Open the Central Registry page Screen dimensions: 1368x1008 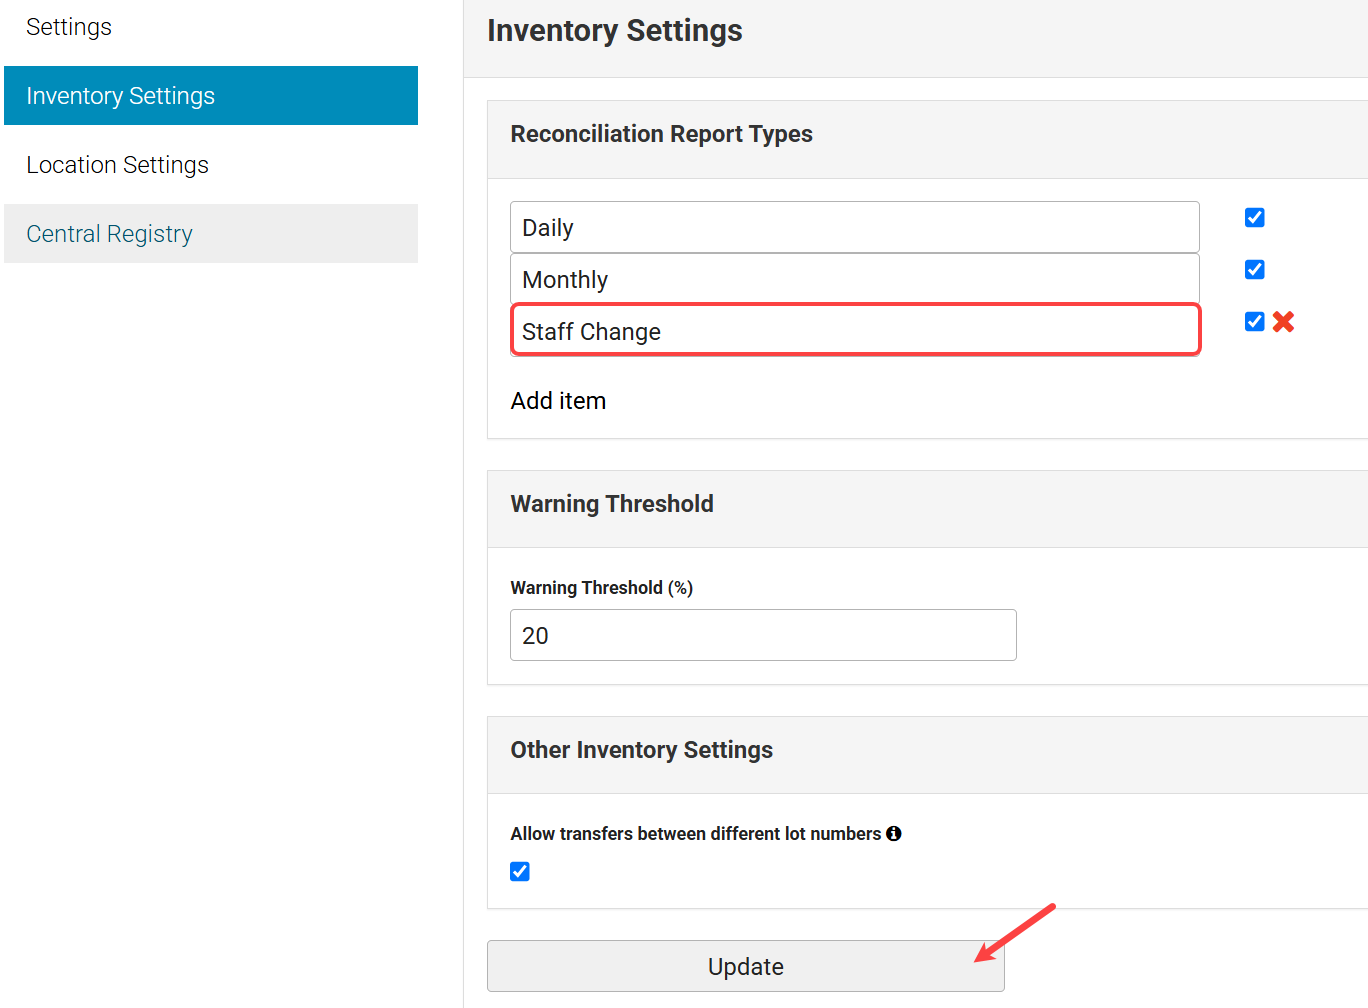pos(110,234)
